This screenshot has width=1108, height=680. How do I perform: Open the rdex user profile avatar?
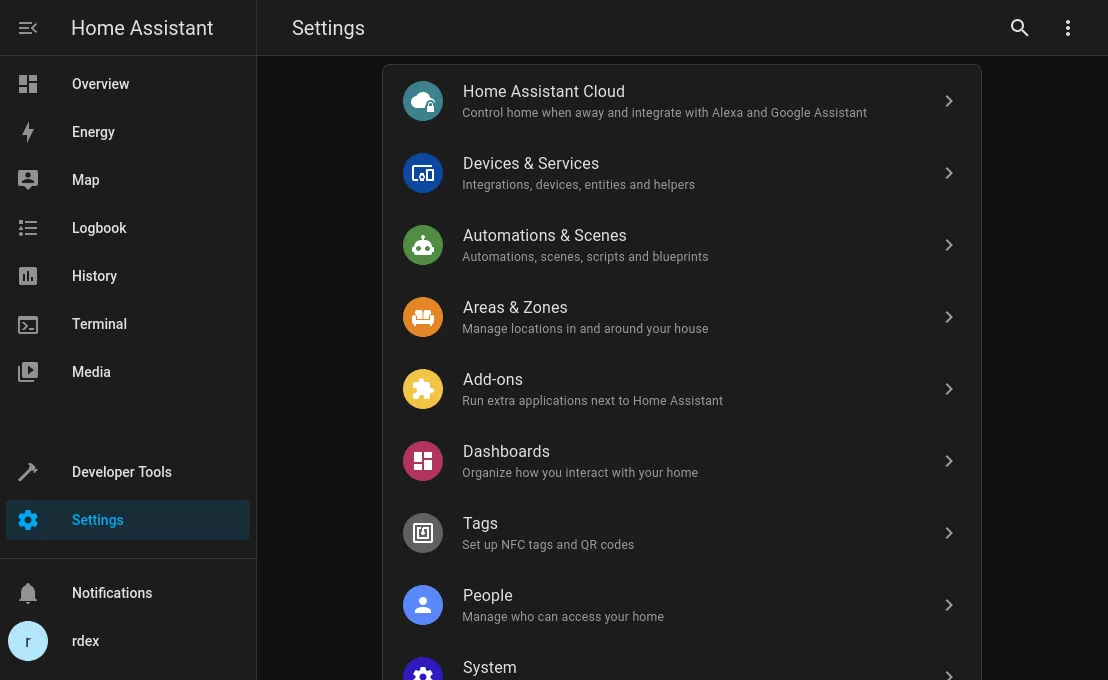point(28,641)
